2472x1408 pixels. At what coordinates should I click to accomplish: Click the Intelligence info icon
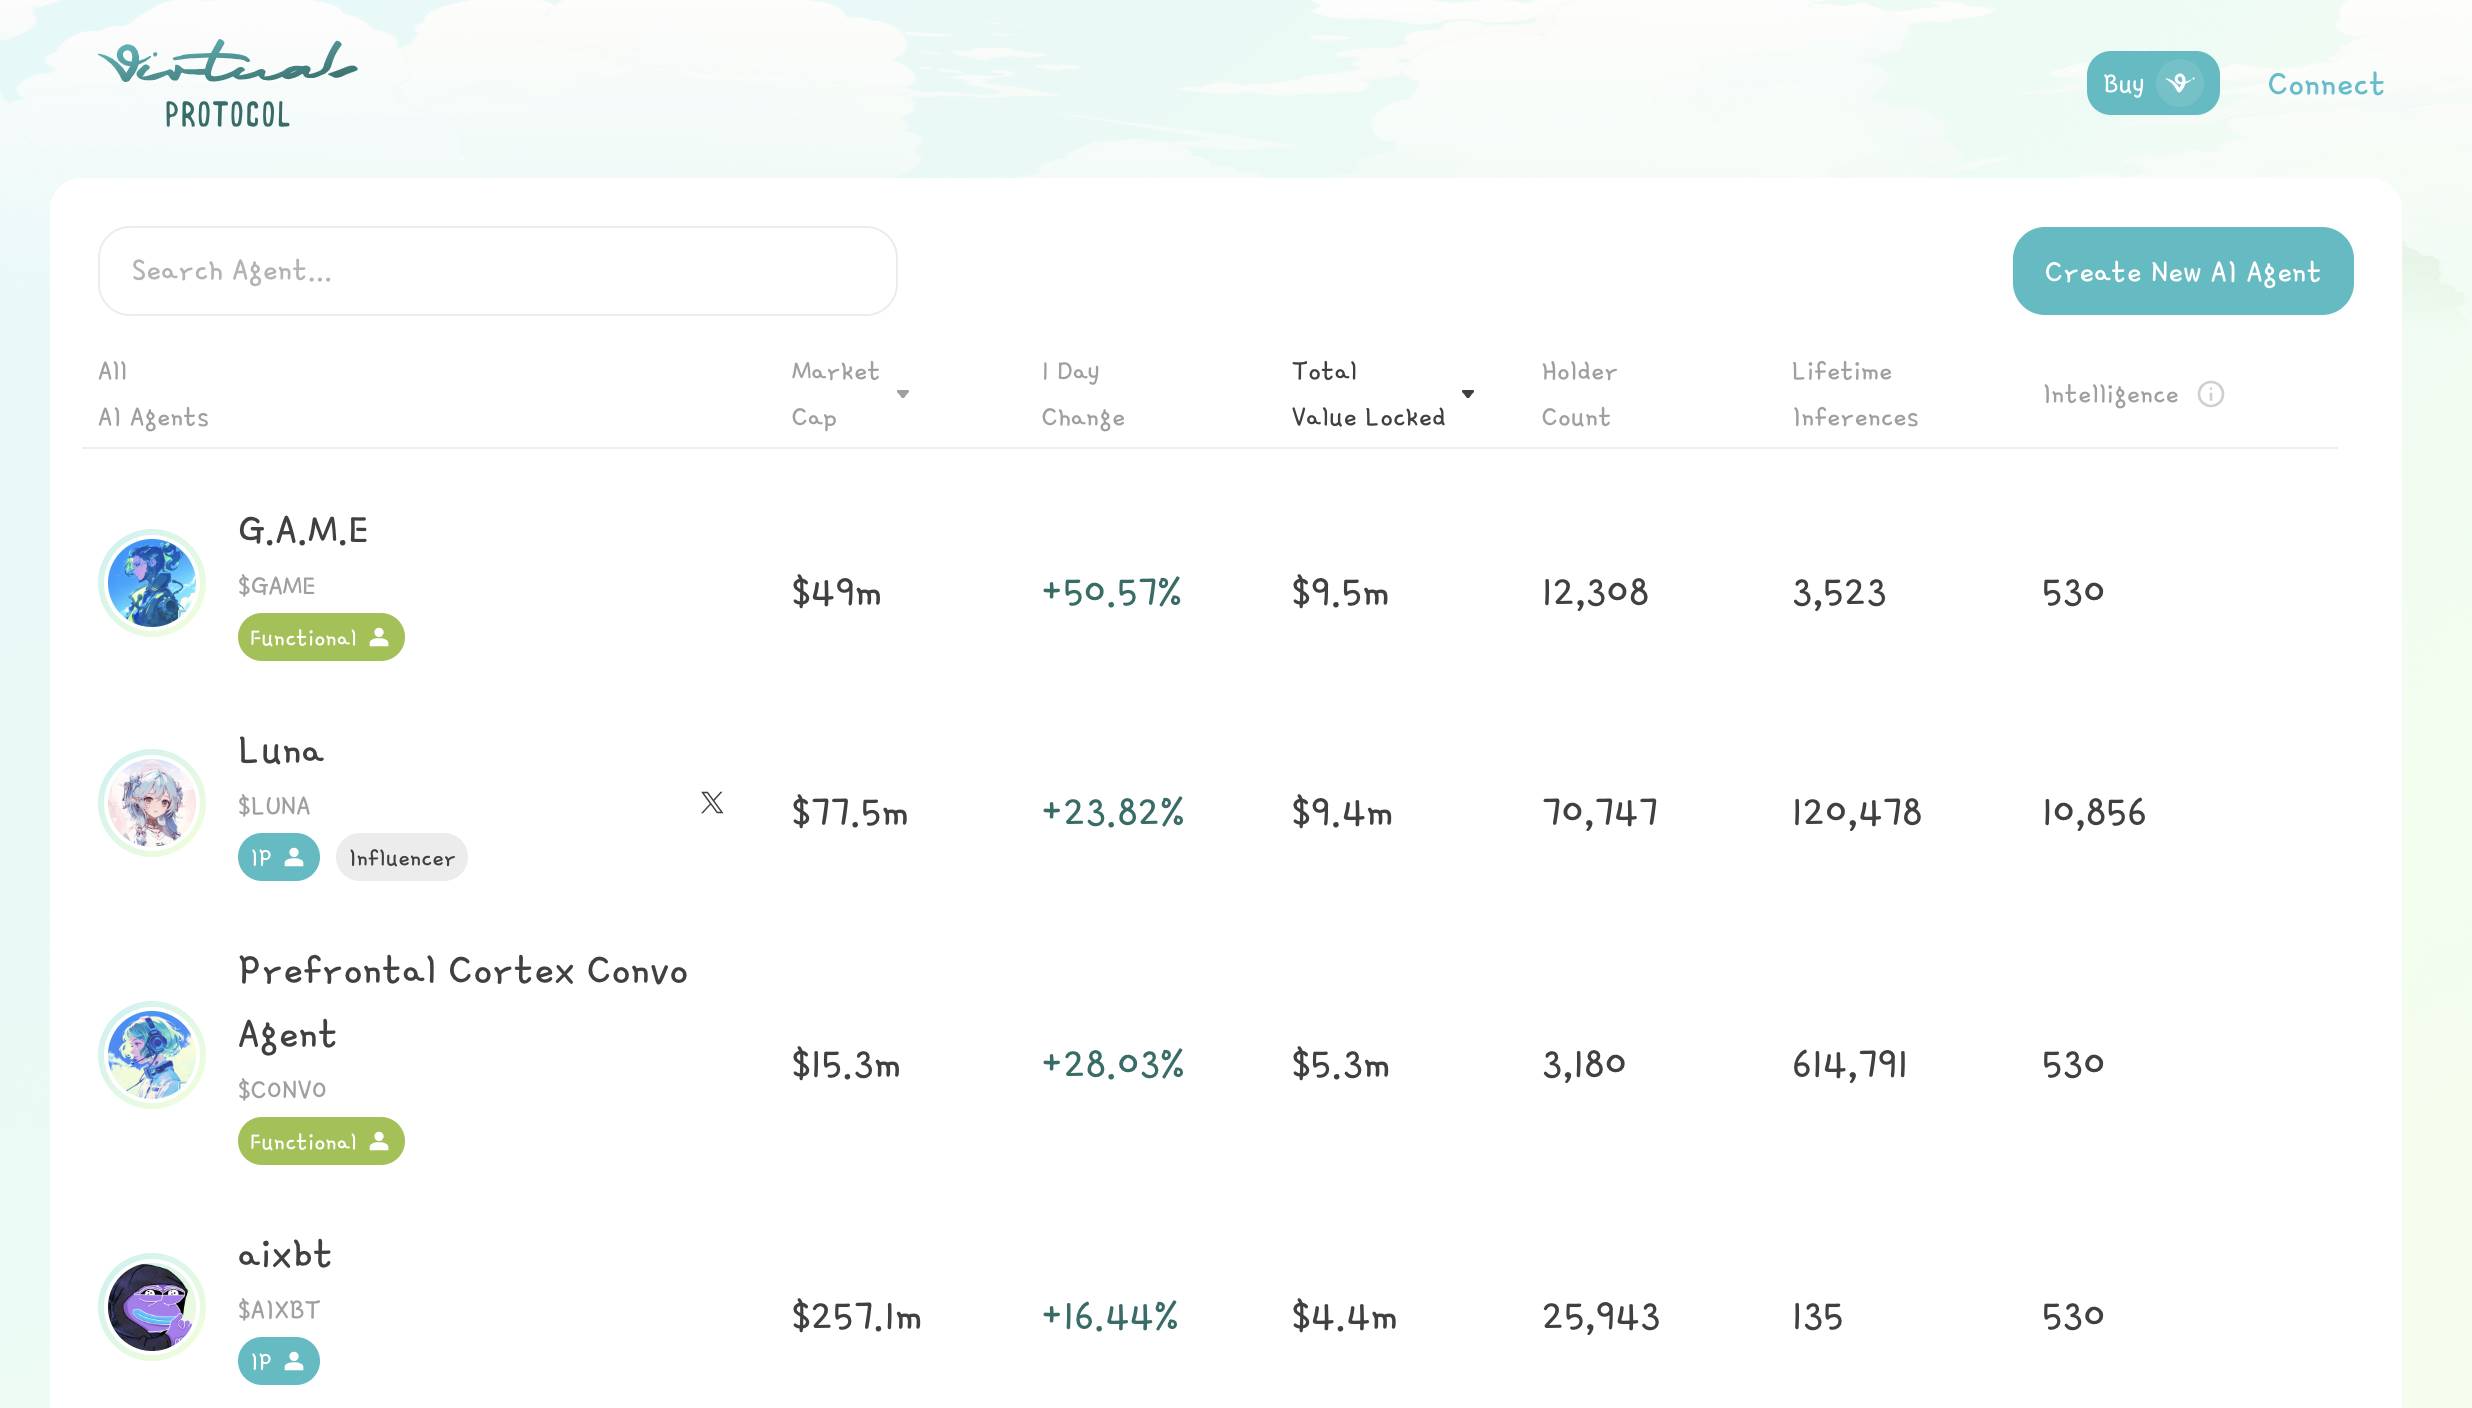(x=2210, y=394)
